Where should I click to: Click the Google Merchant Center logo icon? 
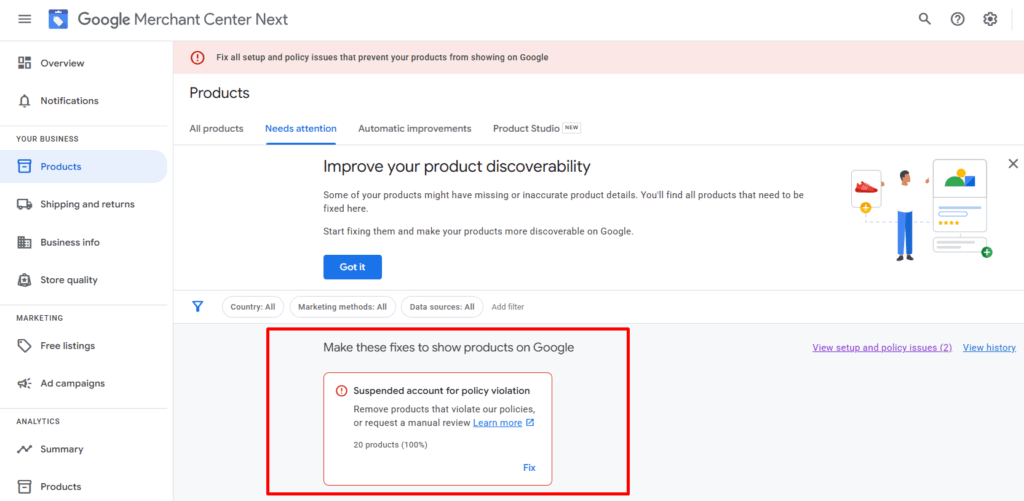coord(58,19)
